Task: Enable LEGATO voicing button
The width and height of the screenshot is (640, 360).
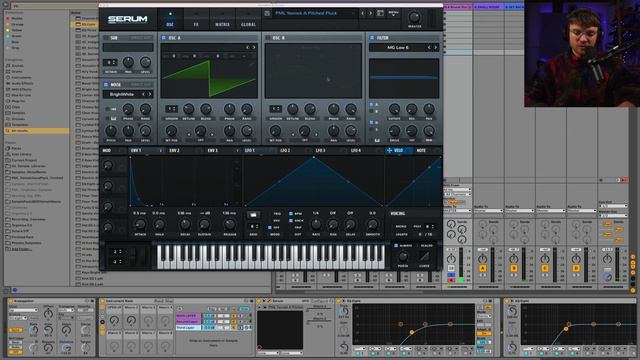Action: (402, 234)
